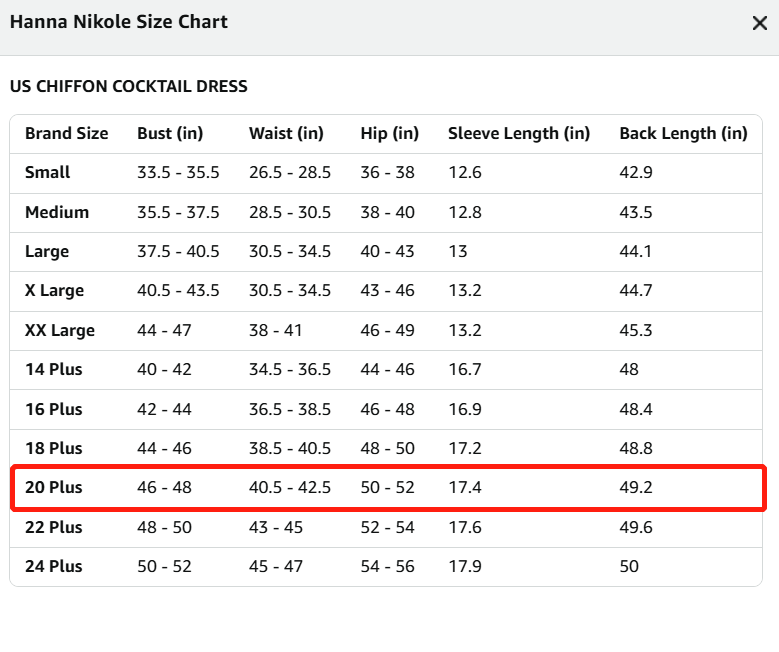Screen dimensions: 779x652
Task: Click Medium hip value '38 - 40'
Action: click(388, 212)
